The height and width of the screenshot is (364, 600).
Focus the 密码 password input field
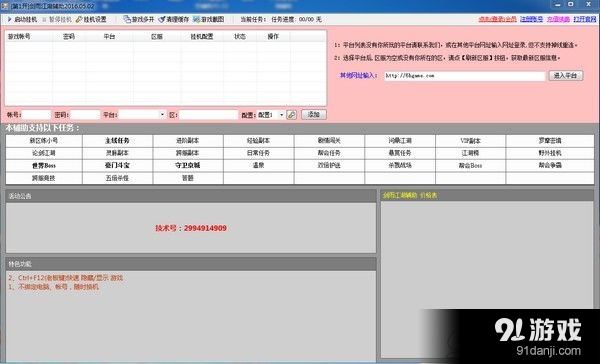(85, 114)
